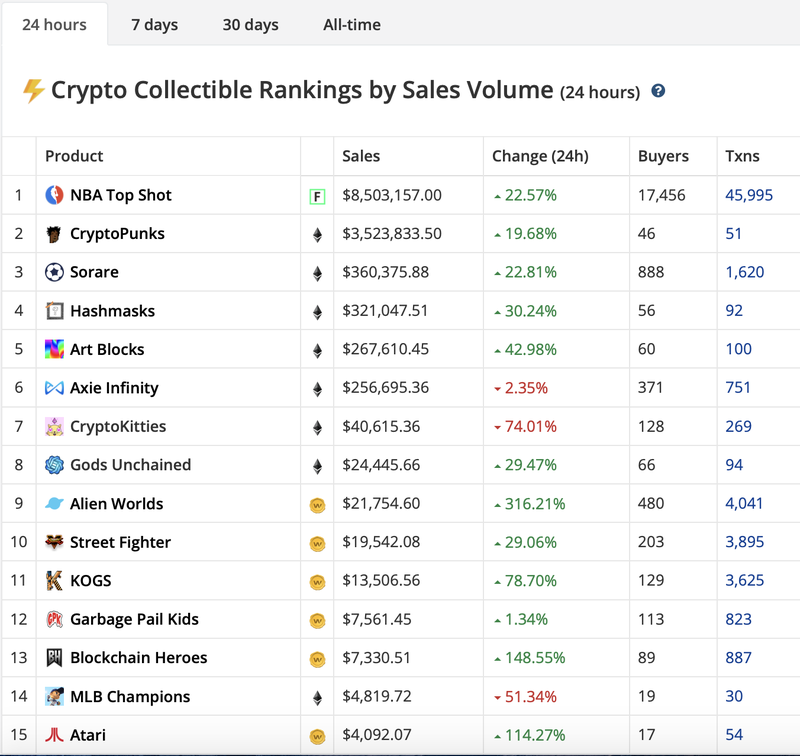Click the Change (24h) column header
Image resolution: width=800 pixels, height=756 pixels.
(x=540, y=156)
